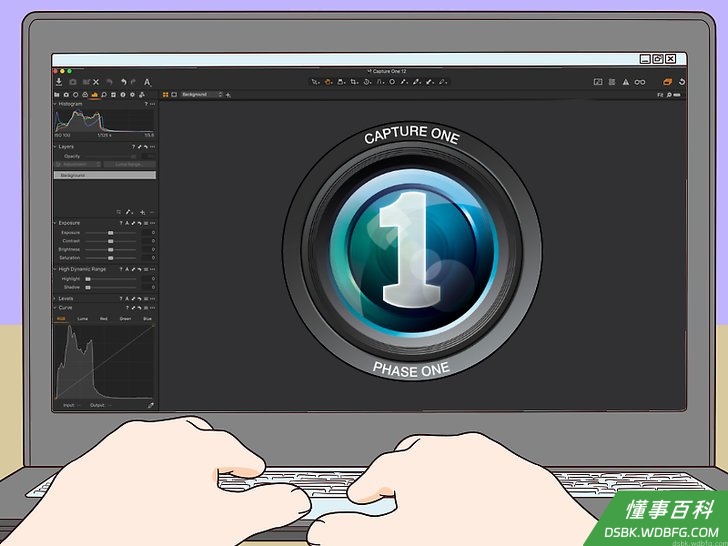This screenshot has width=728, height=546.
Task: Toggle the glasses proofing icon
Action: 640,82
